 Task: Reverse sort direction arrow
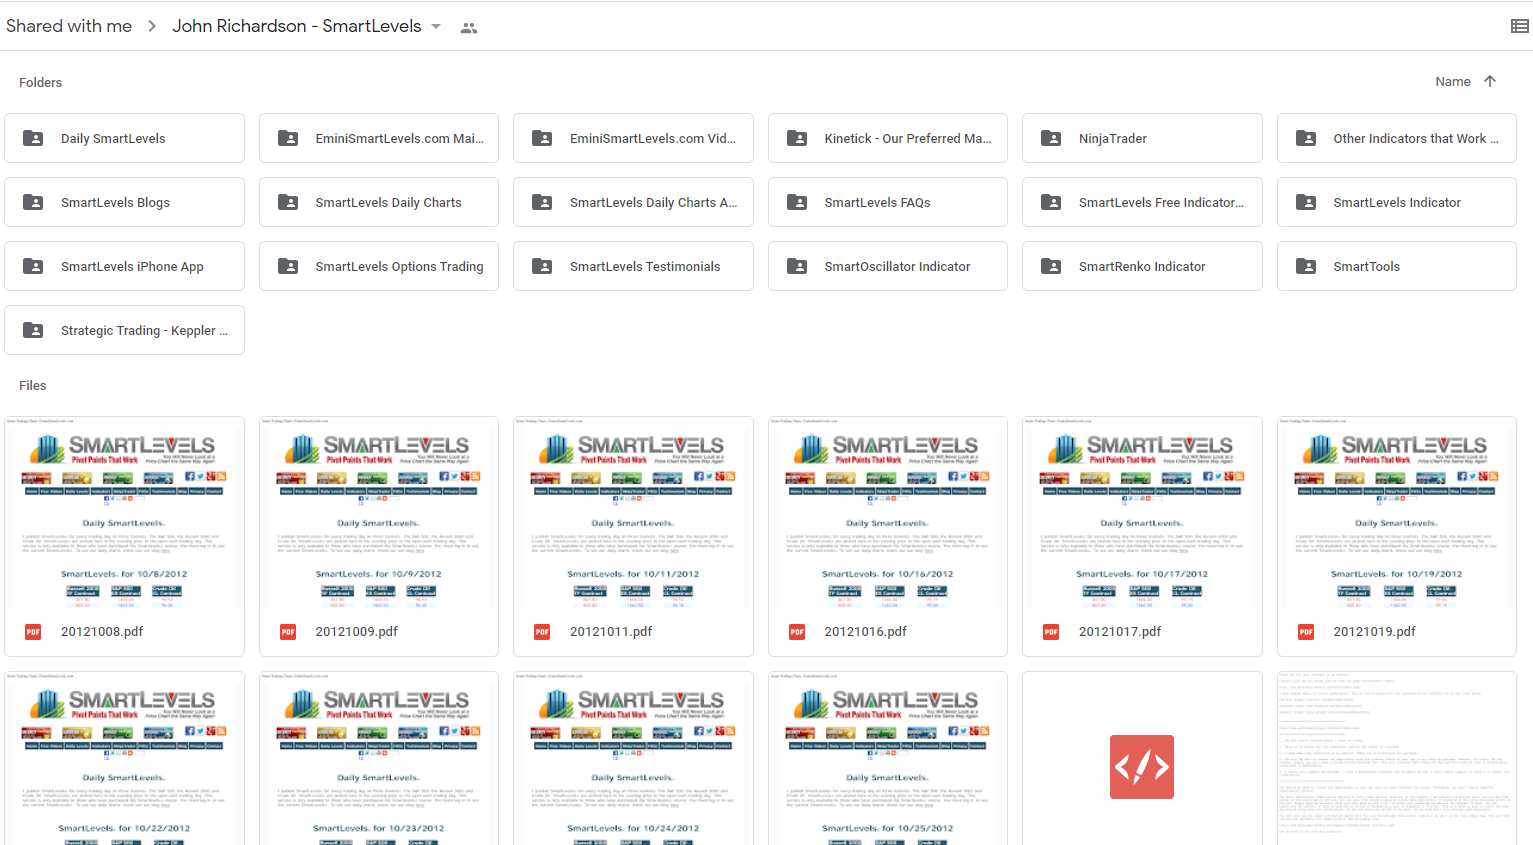(1490, 81)
